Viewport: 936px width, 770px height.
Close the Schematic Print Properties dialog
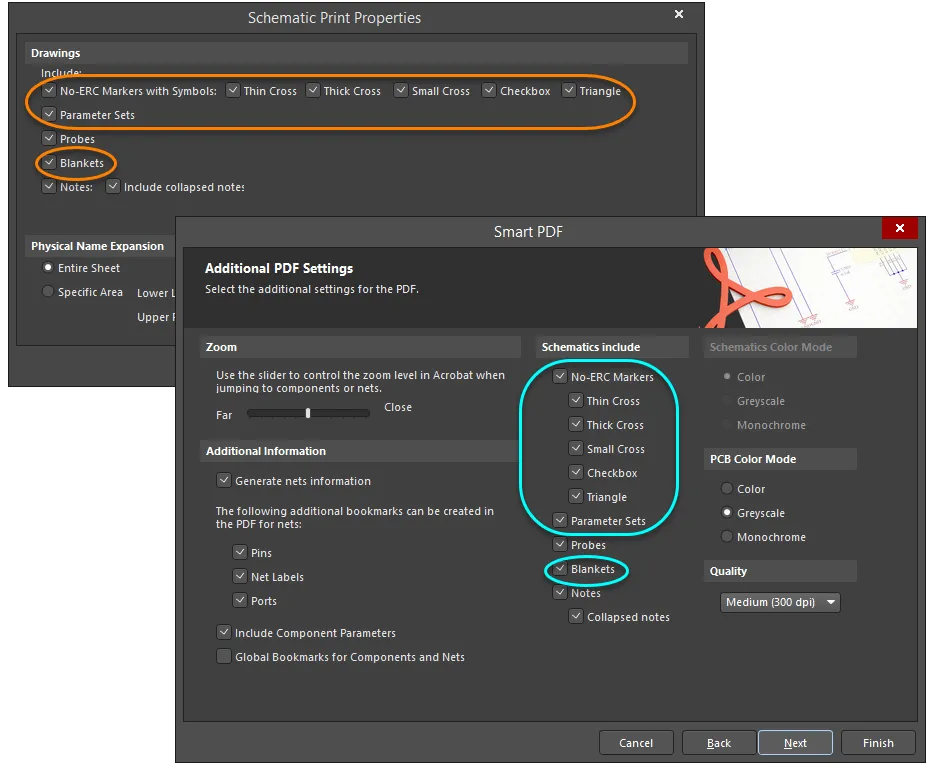tap(679, 14)
